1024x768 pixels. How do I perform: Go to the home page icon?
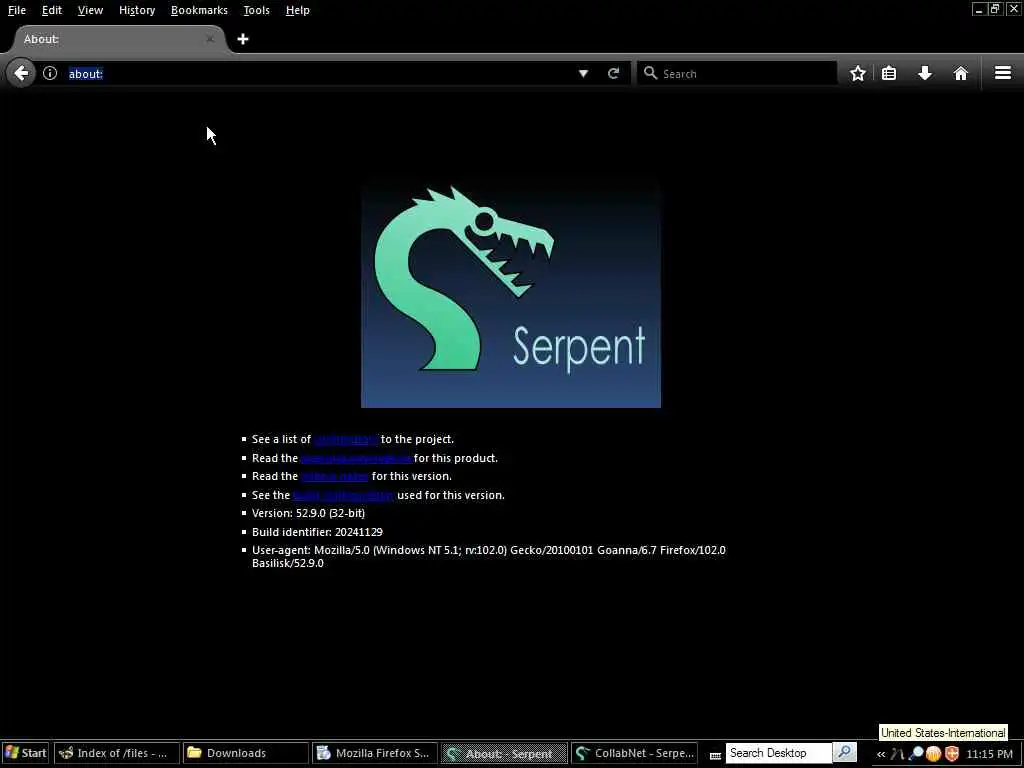(960, 73)
